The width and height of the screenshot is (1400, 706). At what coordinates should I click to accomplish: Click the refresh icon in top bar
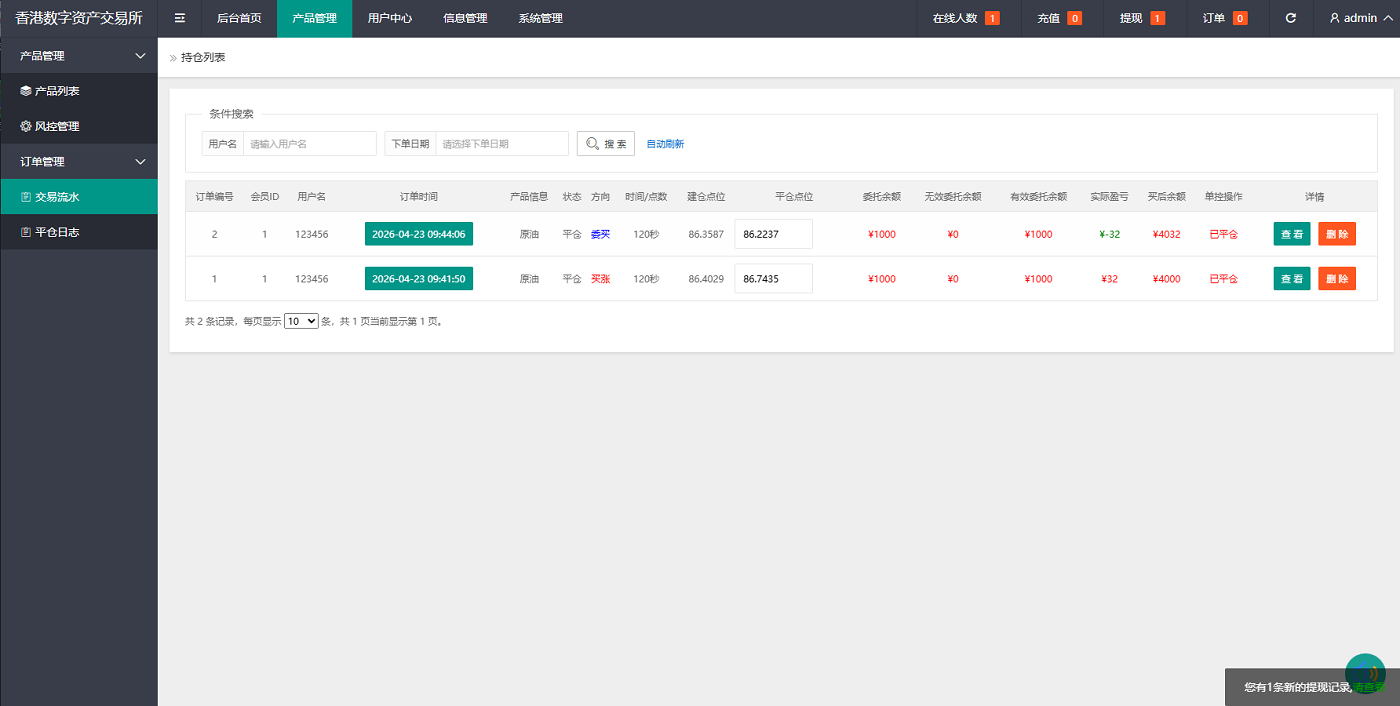click(x=1290, y=18)
